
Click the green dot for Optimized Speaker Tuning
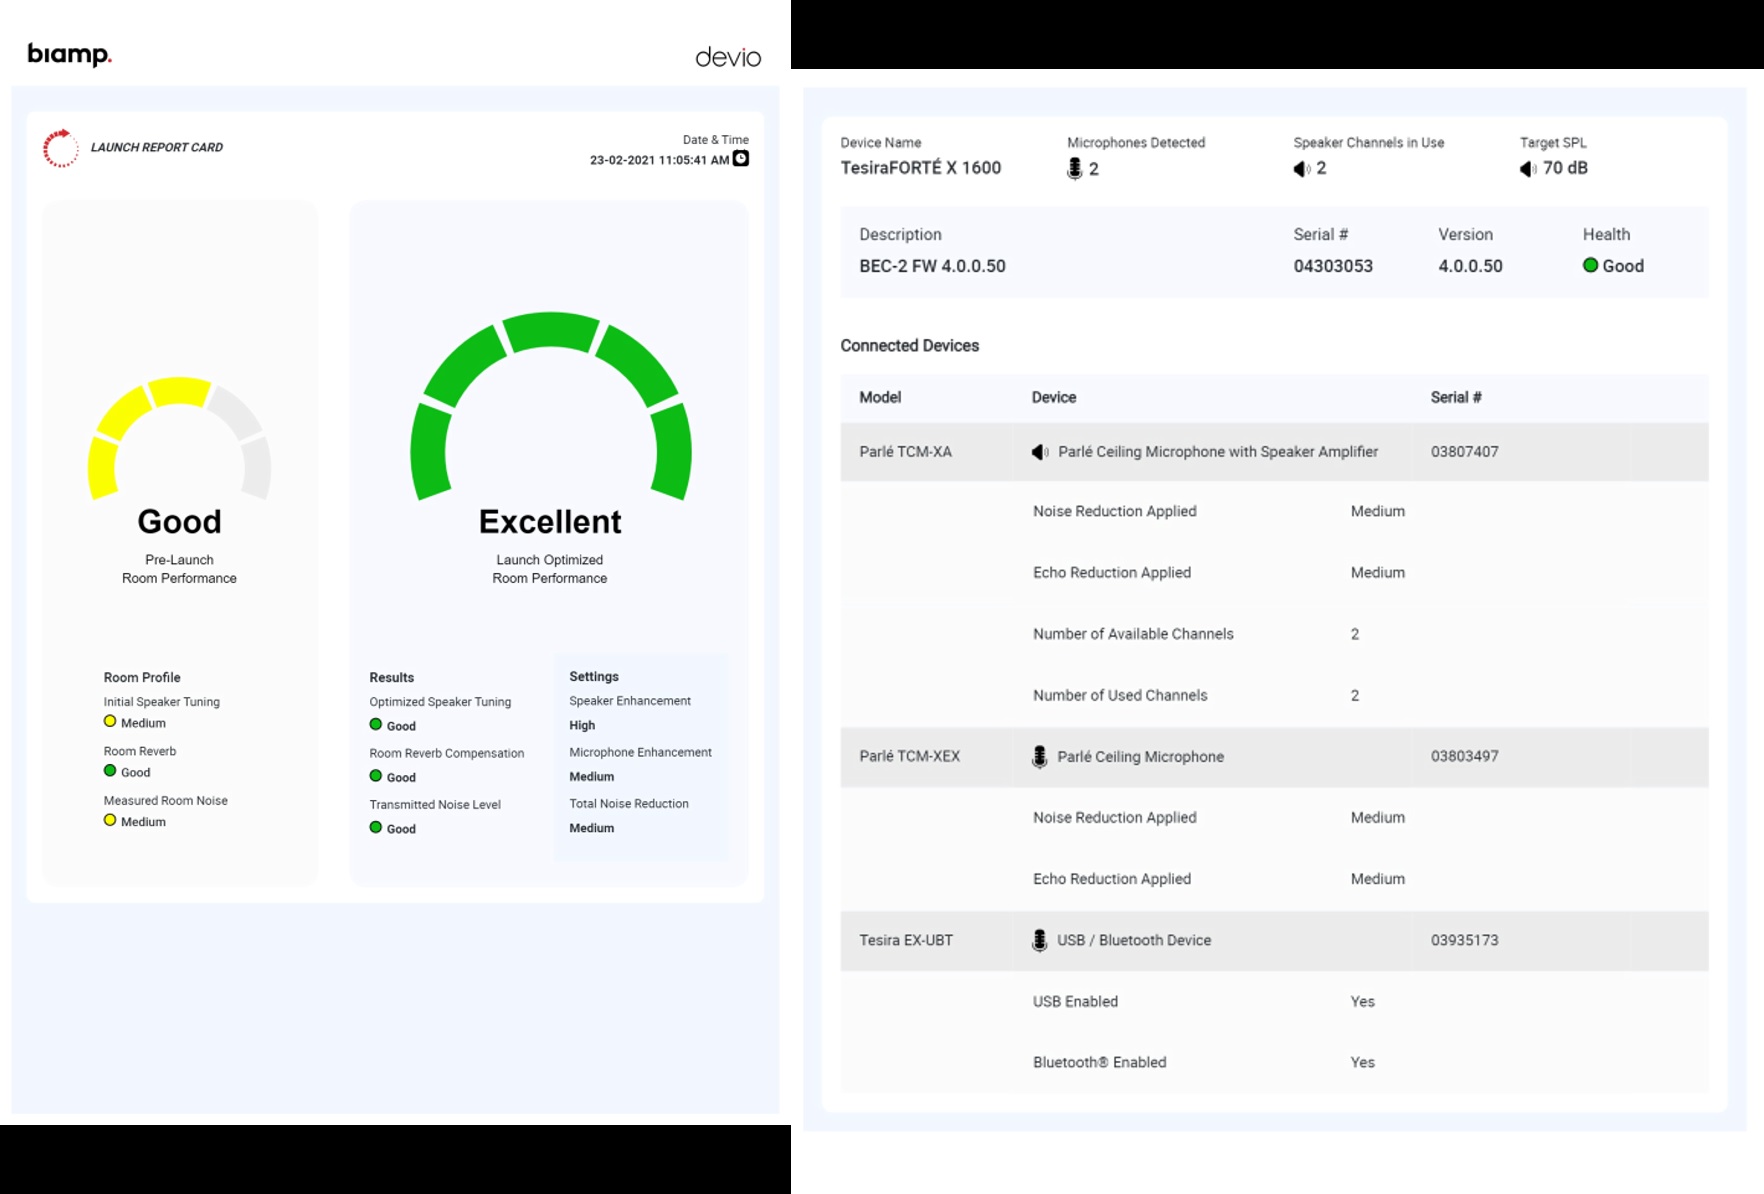[376, 724]
